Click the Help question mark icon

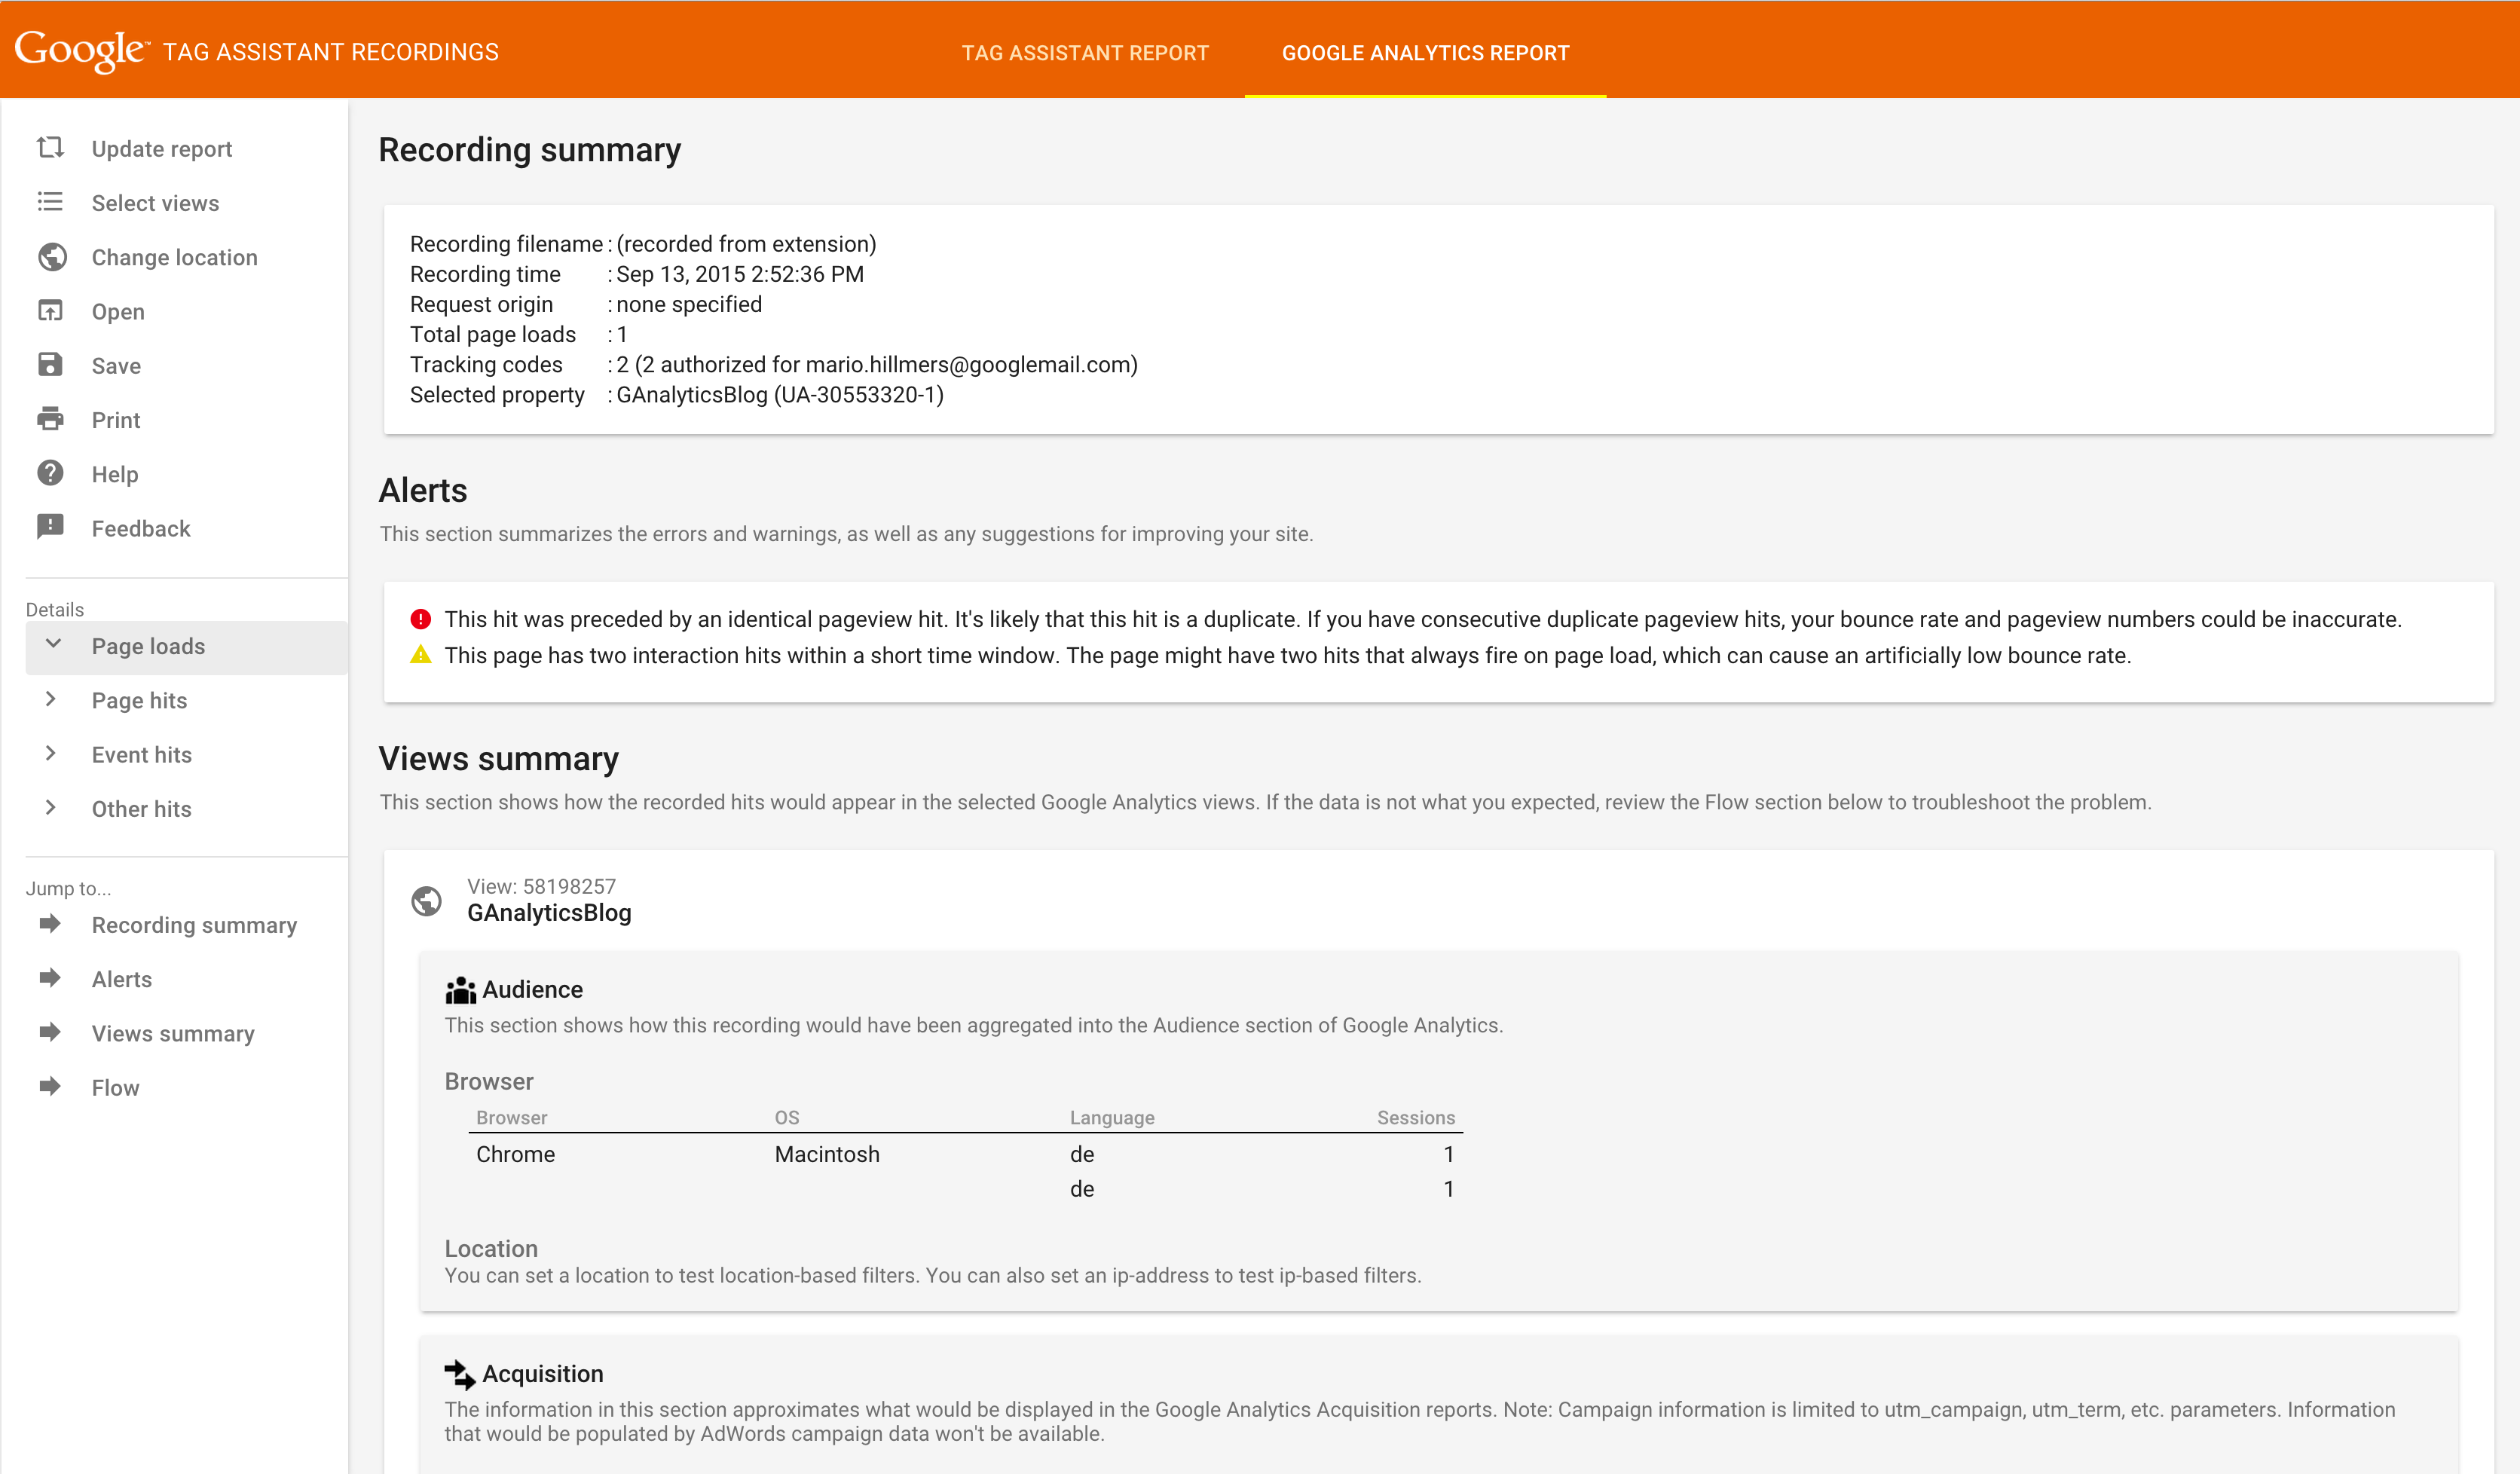point(50,473)
